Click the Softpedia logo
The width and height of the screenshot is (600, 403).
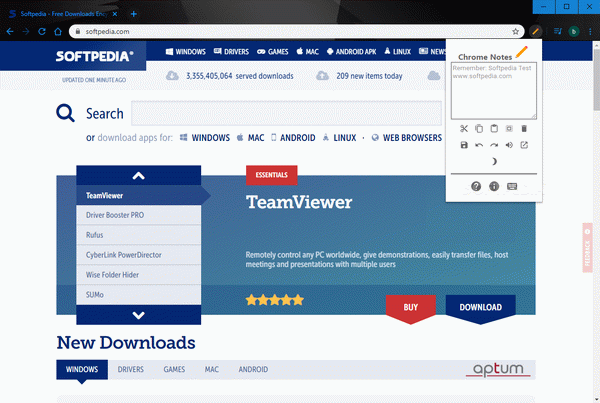point(94,56)
